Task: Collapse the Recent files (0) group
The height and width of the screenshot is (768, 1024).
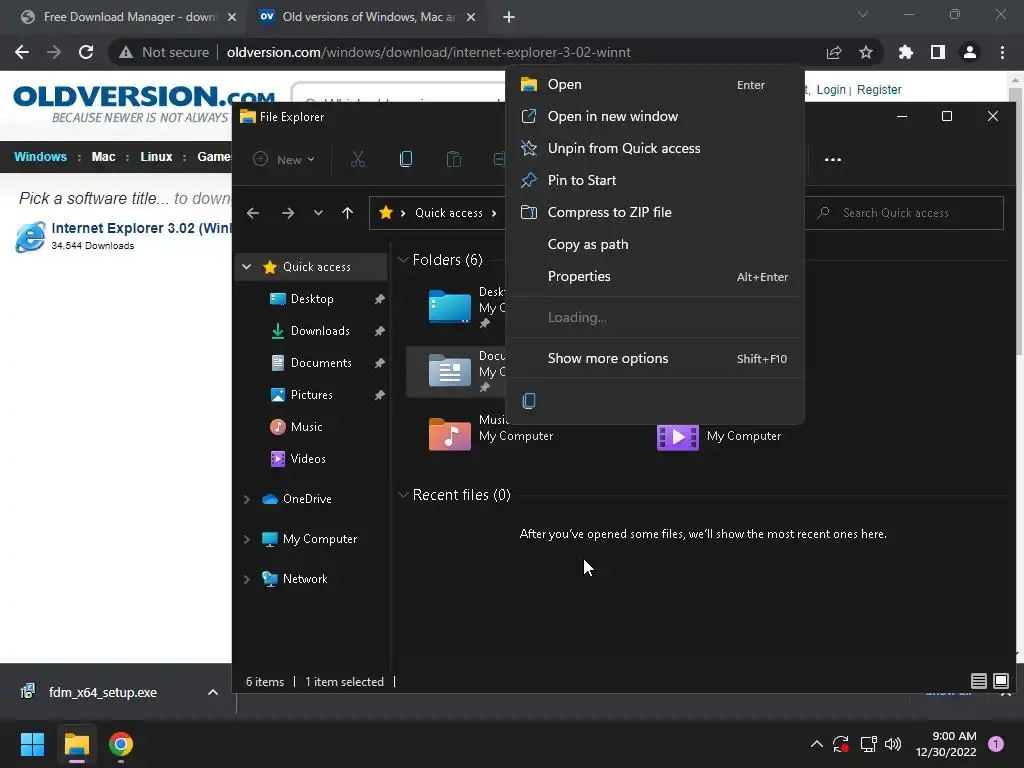Action: coord(403,494)
